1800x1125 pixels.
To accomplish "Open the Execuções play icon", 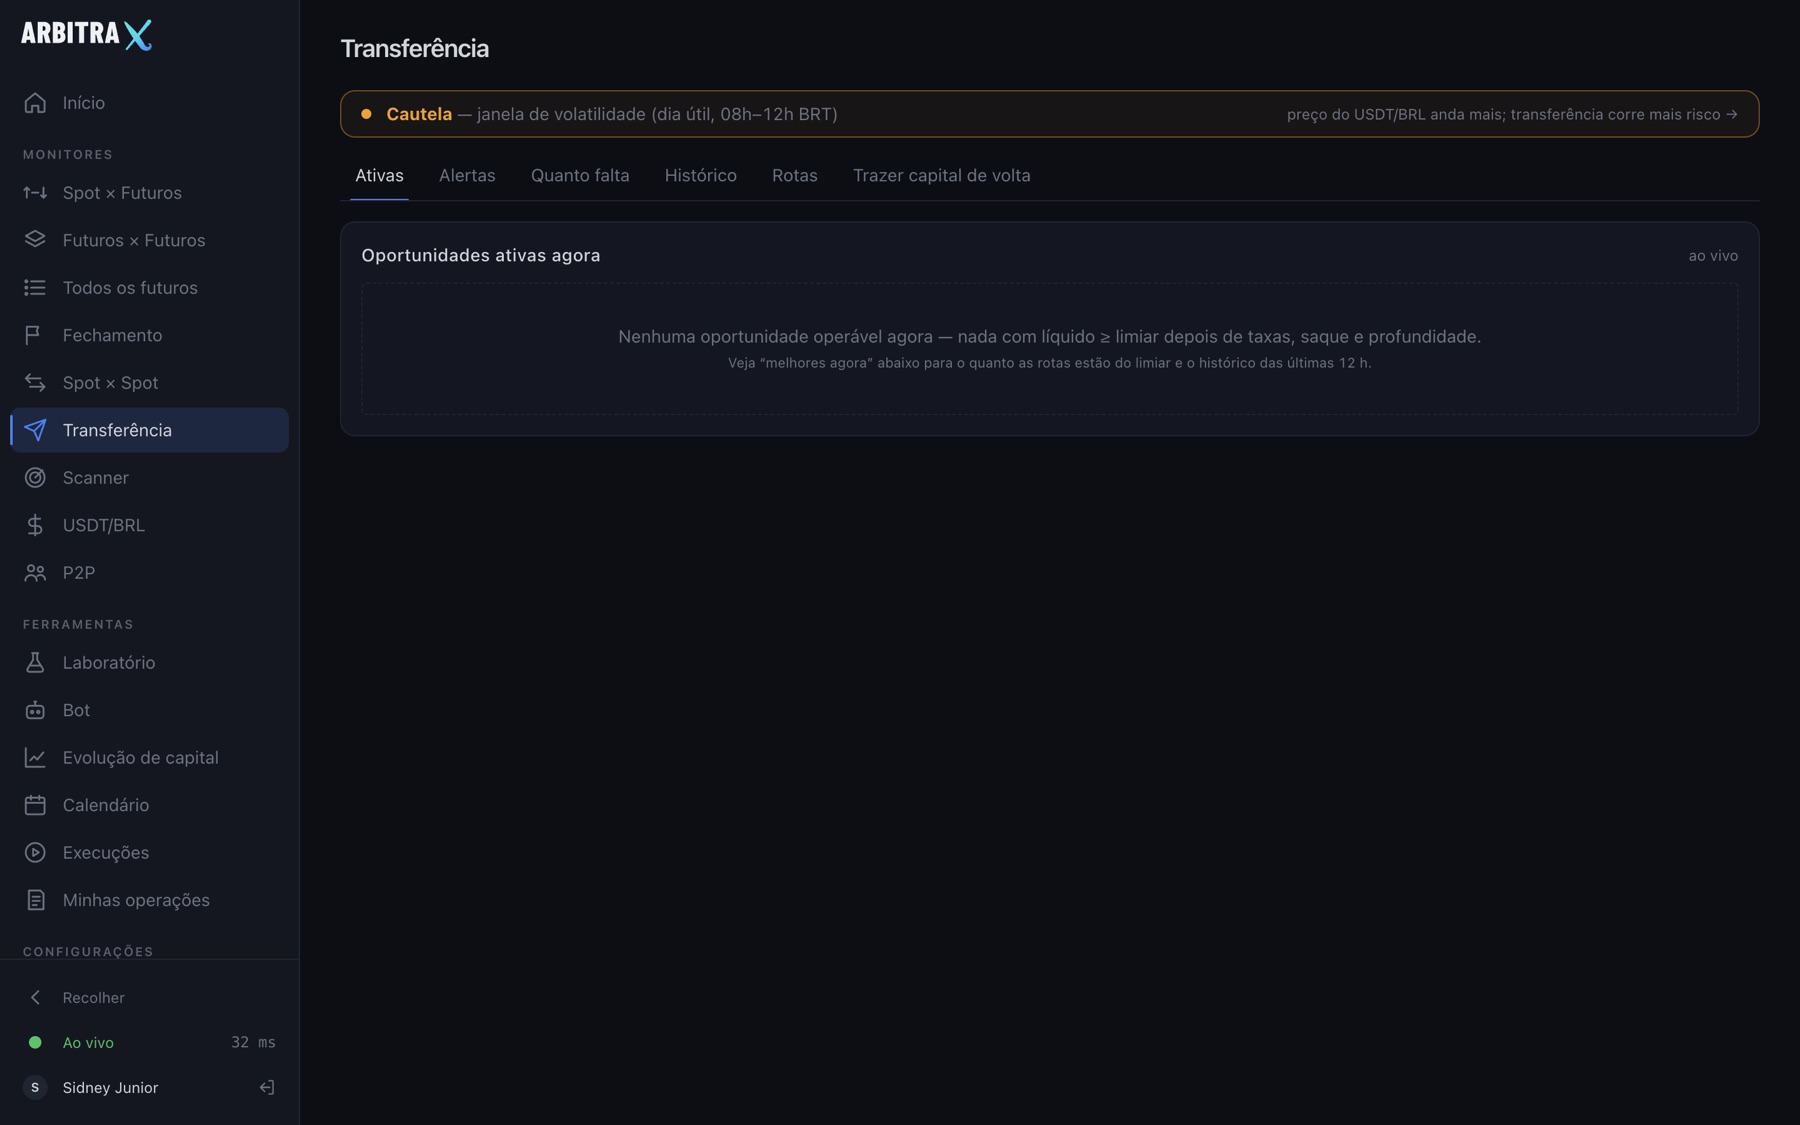I will [x=35, y=853].
